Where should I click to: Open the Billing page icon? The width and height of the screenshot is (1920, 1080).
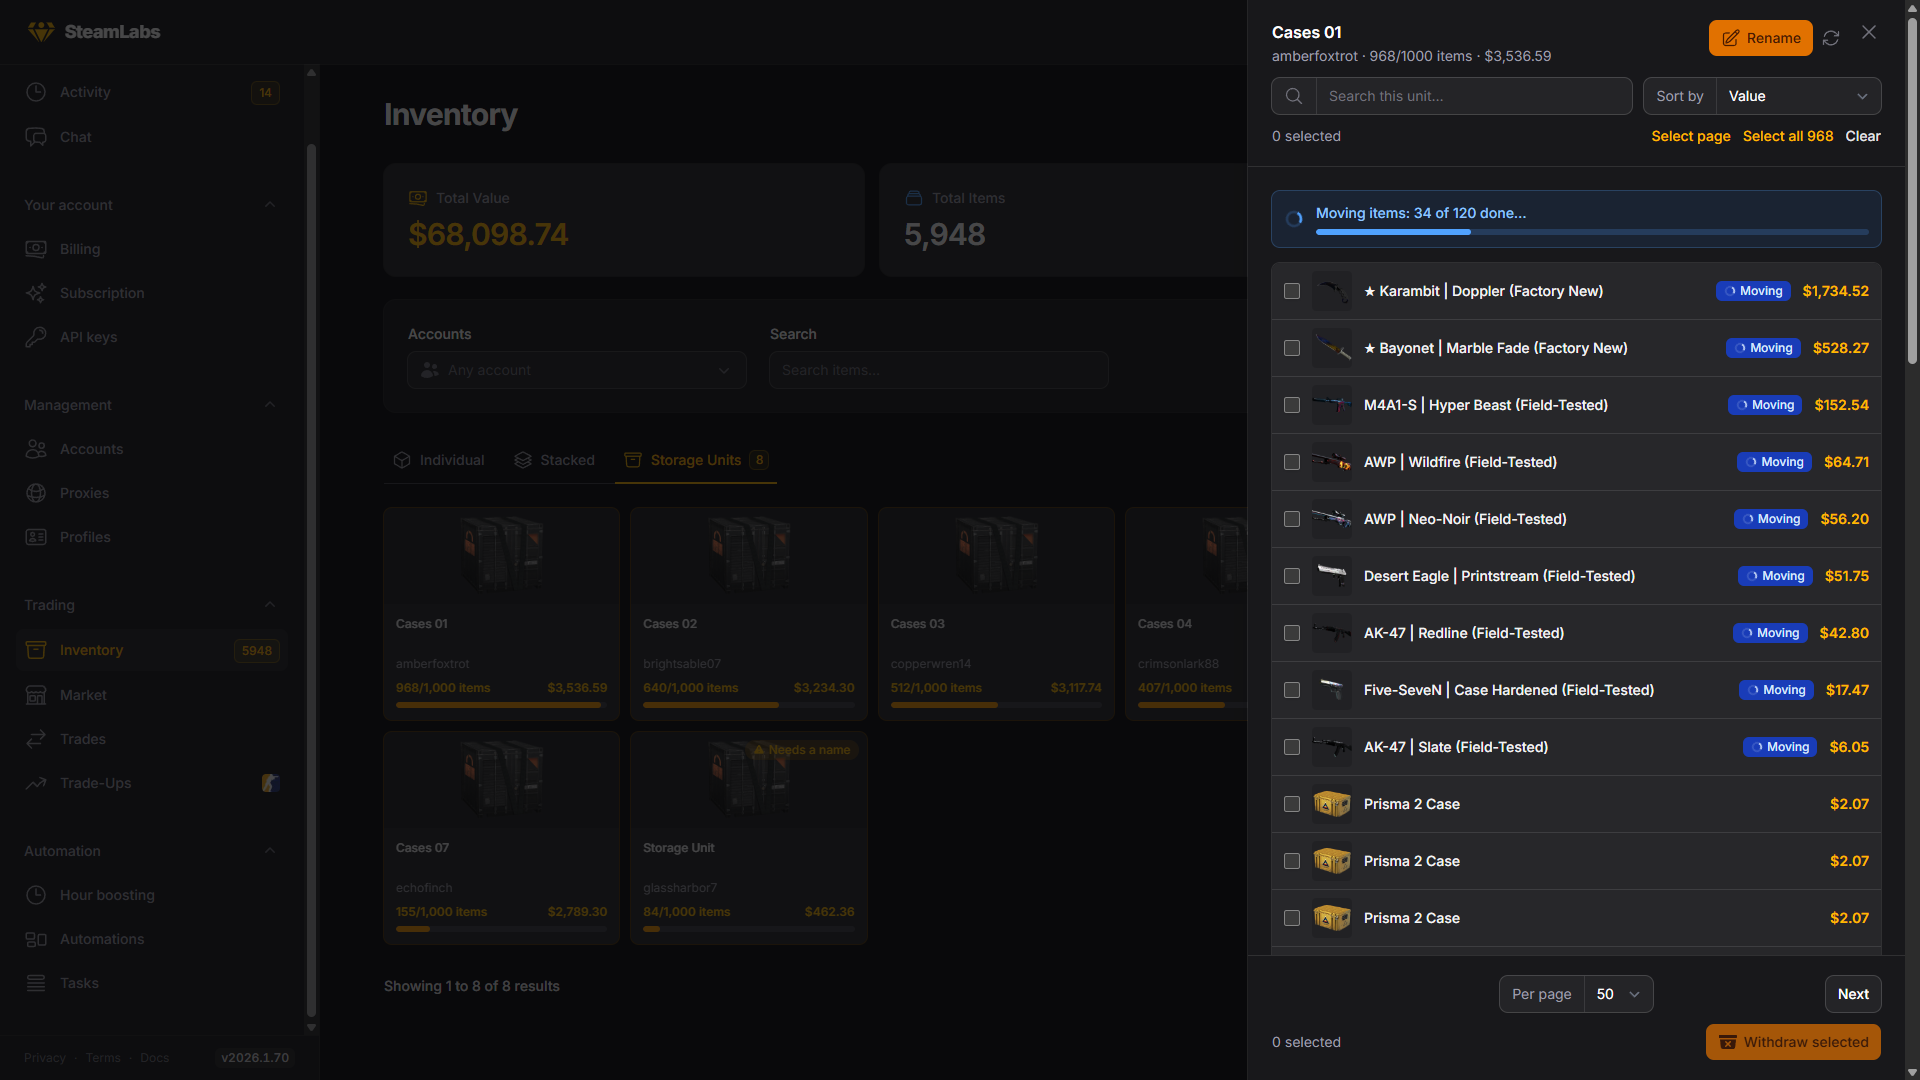click(x=36, y=249)
